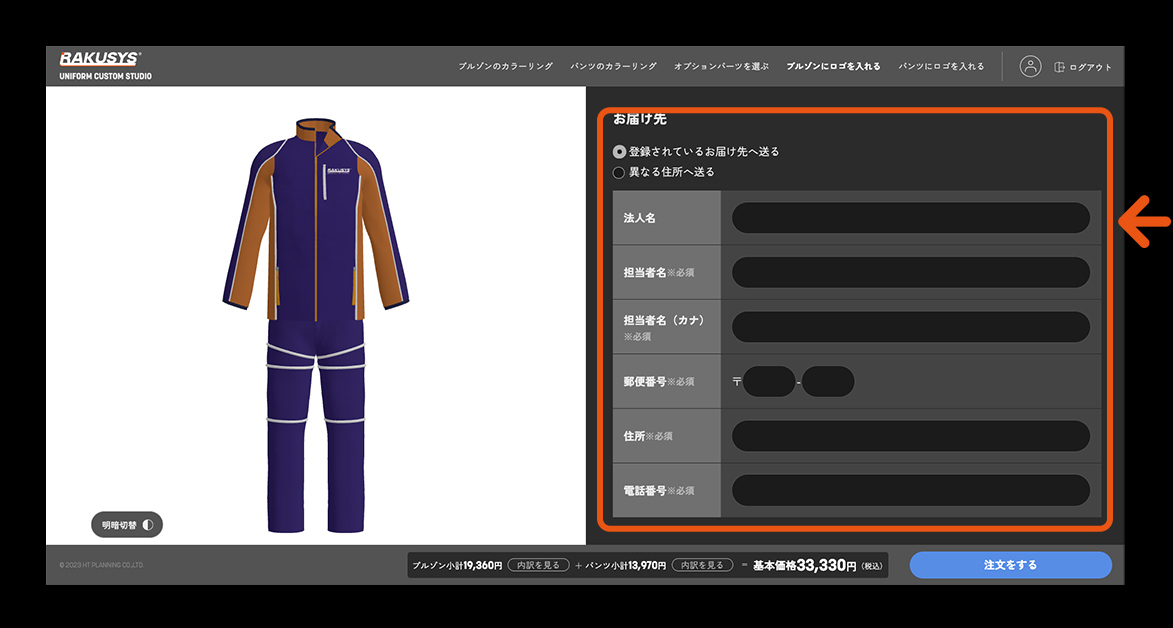1173x628 pixels.
Task: Switch to ブルゾンにロゴを入れる step
Action: [x=833, y=66]
